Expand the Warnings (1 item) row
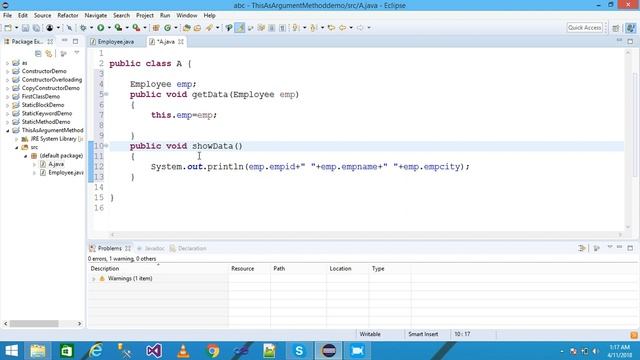Screen dimensions: 640x360 pyautogui.click(x=93, y=279)
